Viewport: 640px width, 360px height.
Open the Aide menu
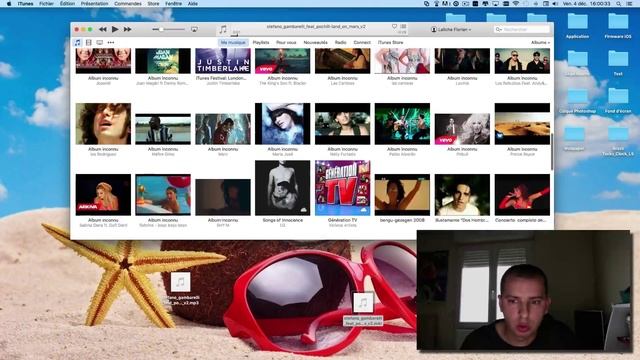[193, 3]
